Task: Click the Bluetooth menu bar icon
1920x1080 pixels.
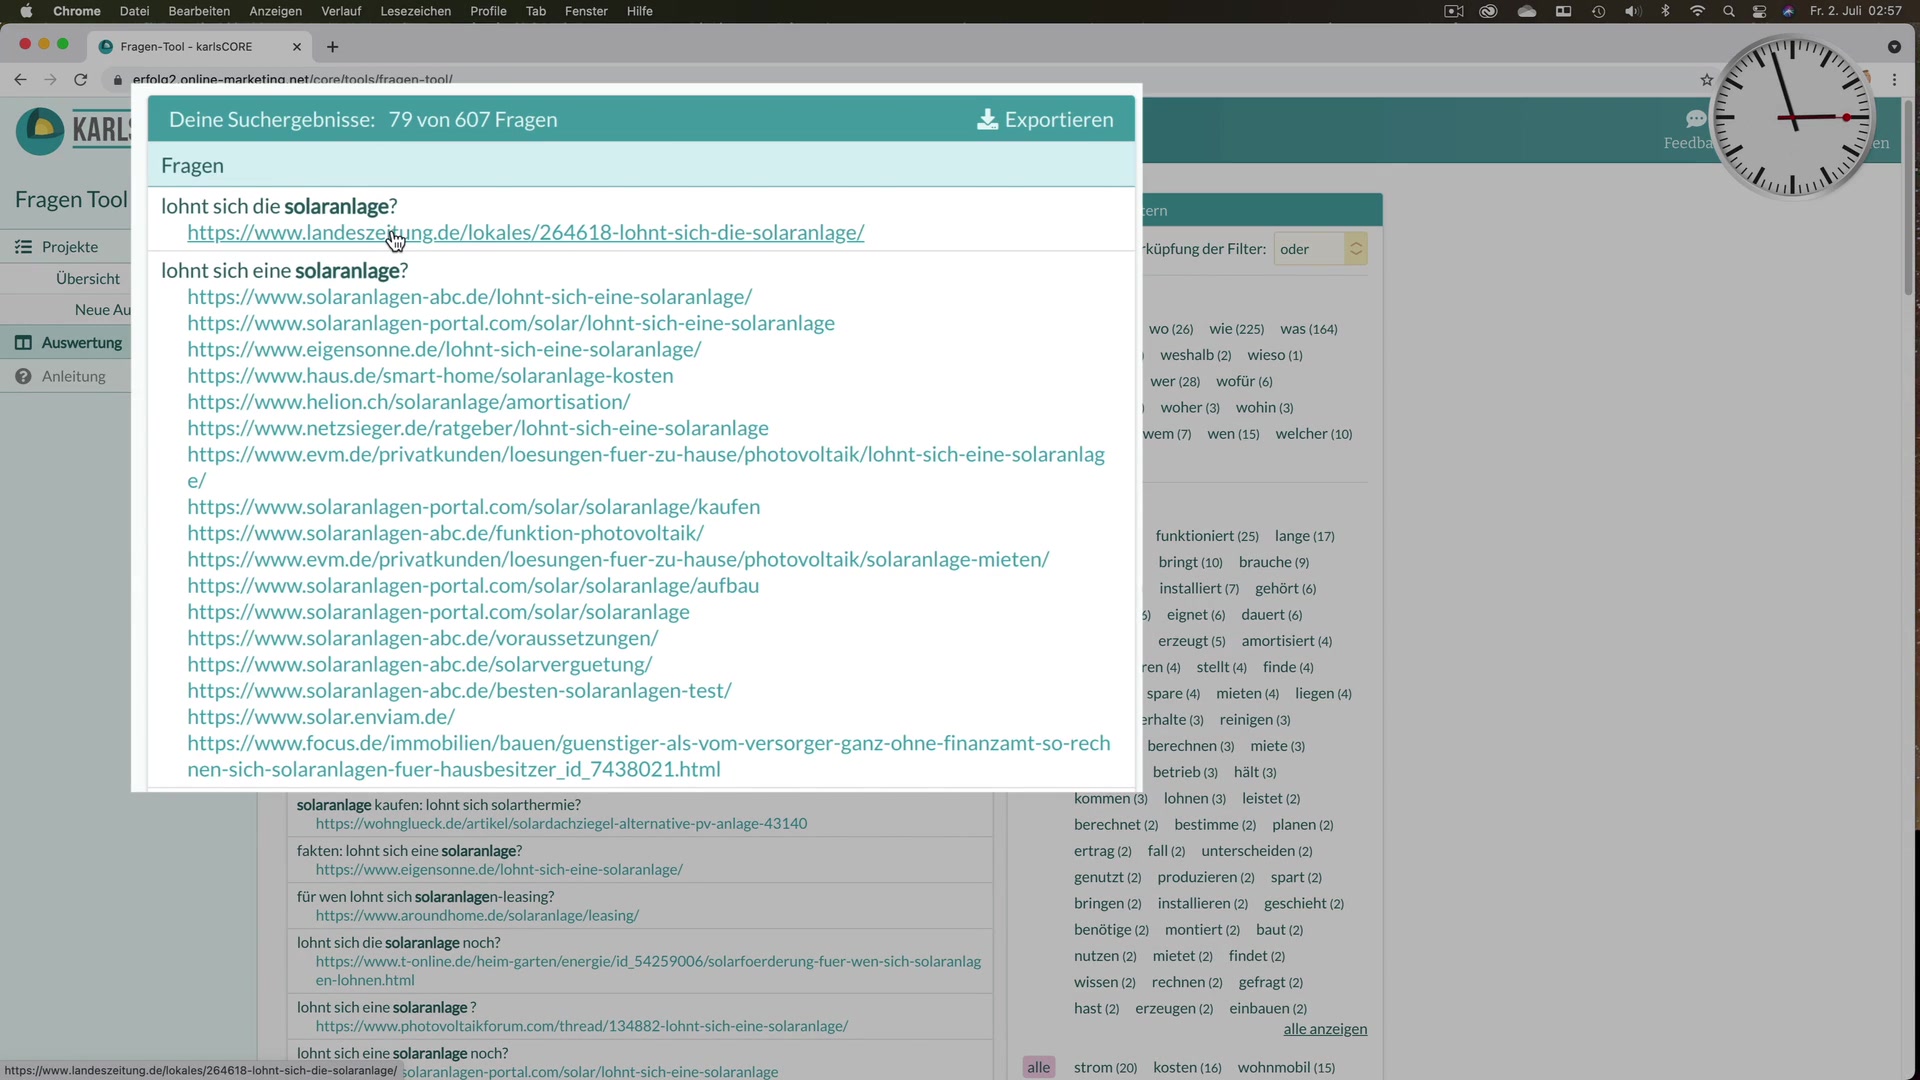Action: point(1665,11)
